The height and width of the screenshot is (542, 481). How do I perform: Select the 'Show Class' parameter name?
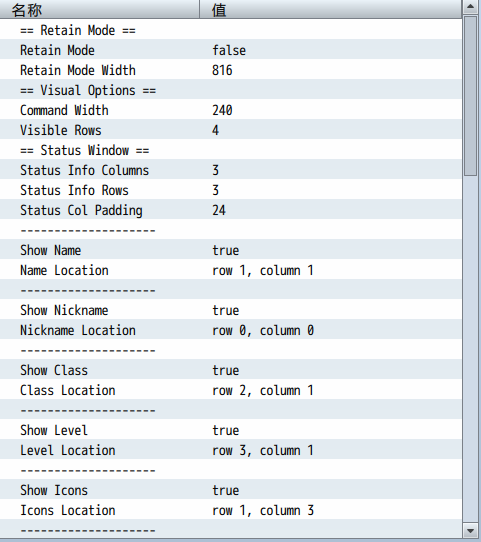pyautogui.click(x=54, y=371)
